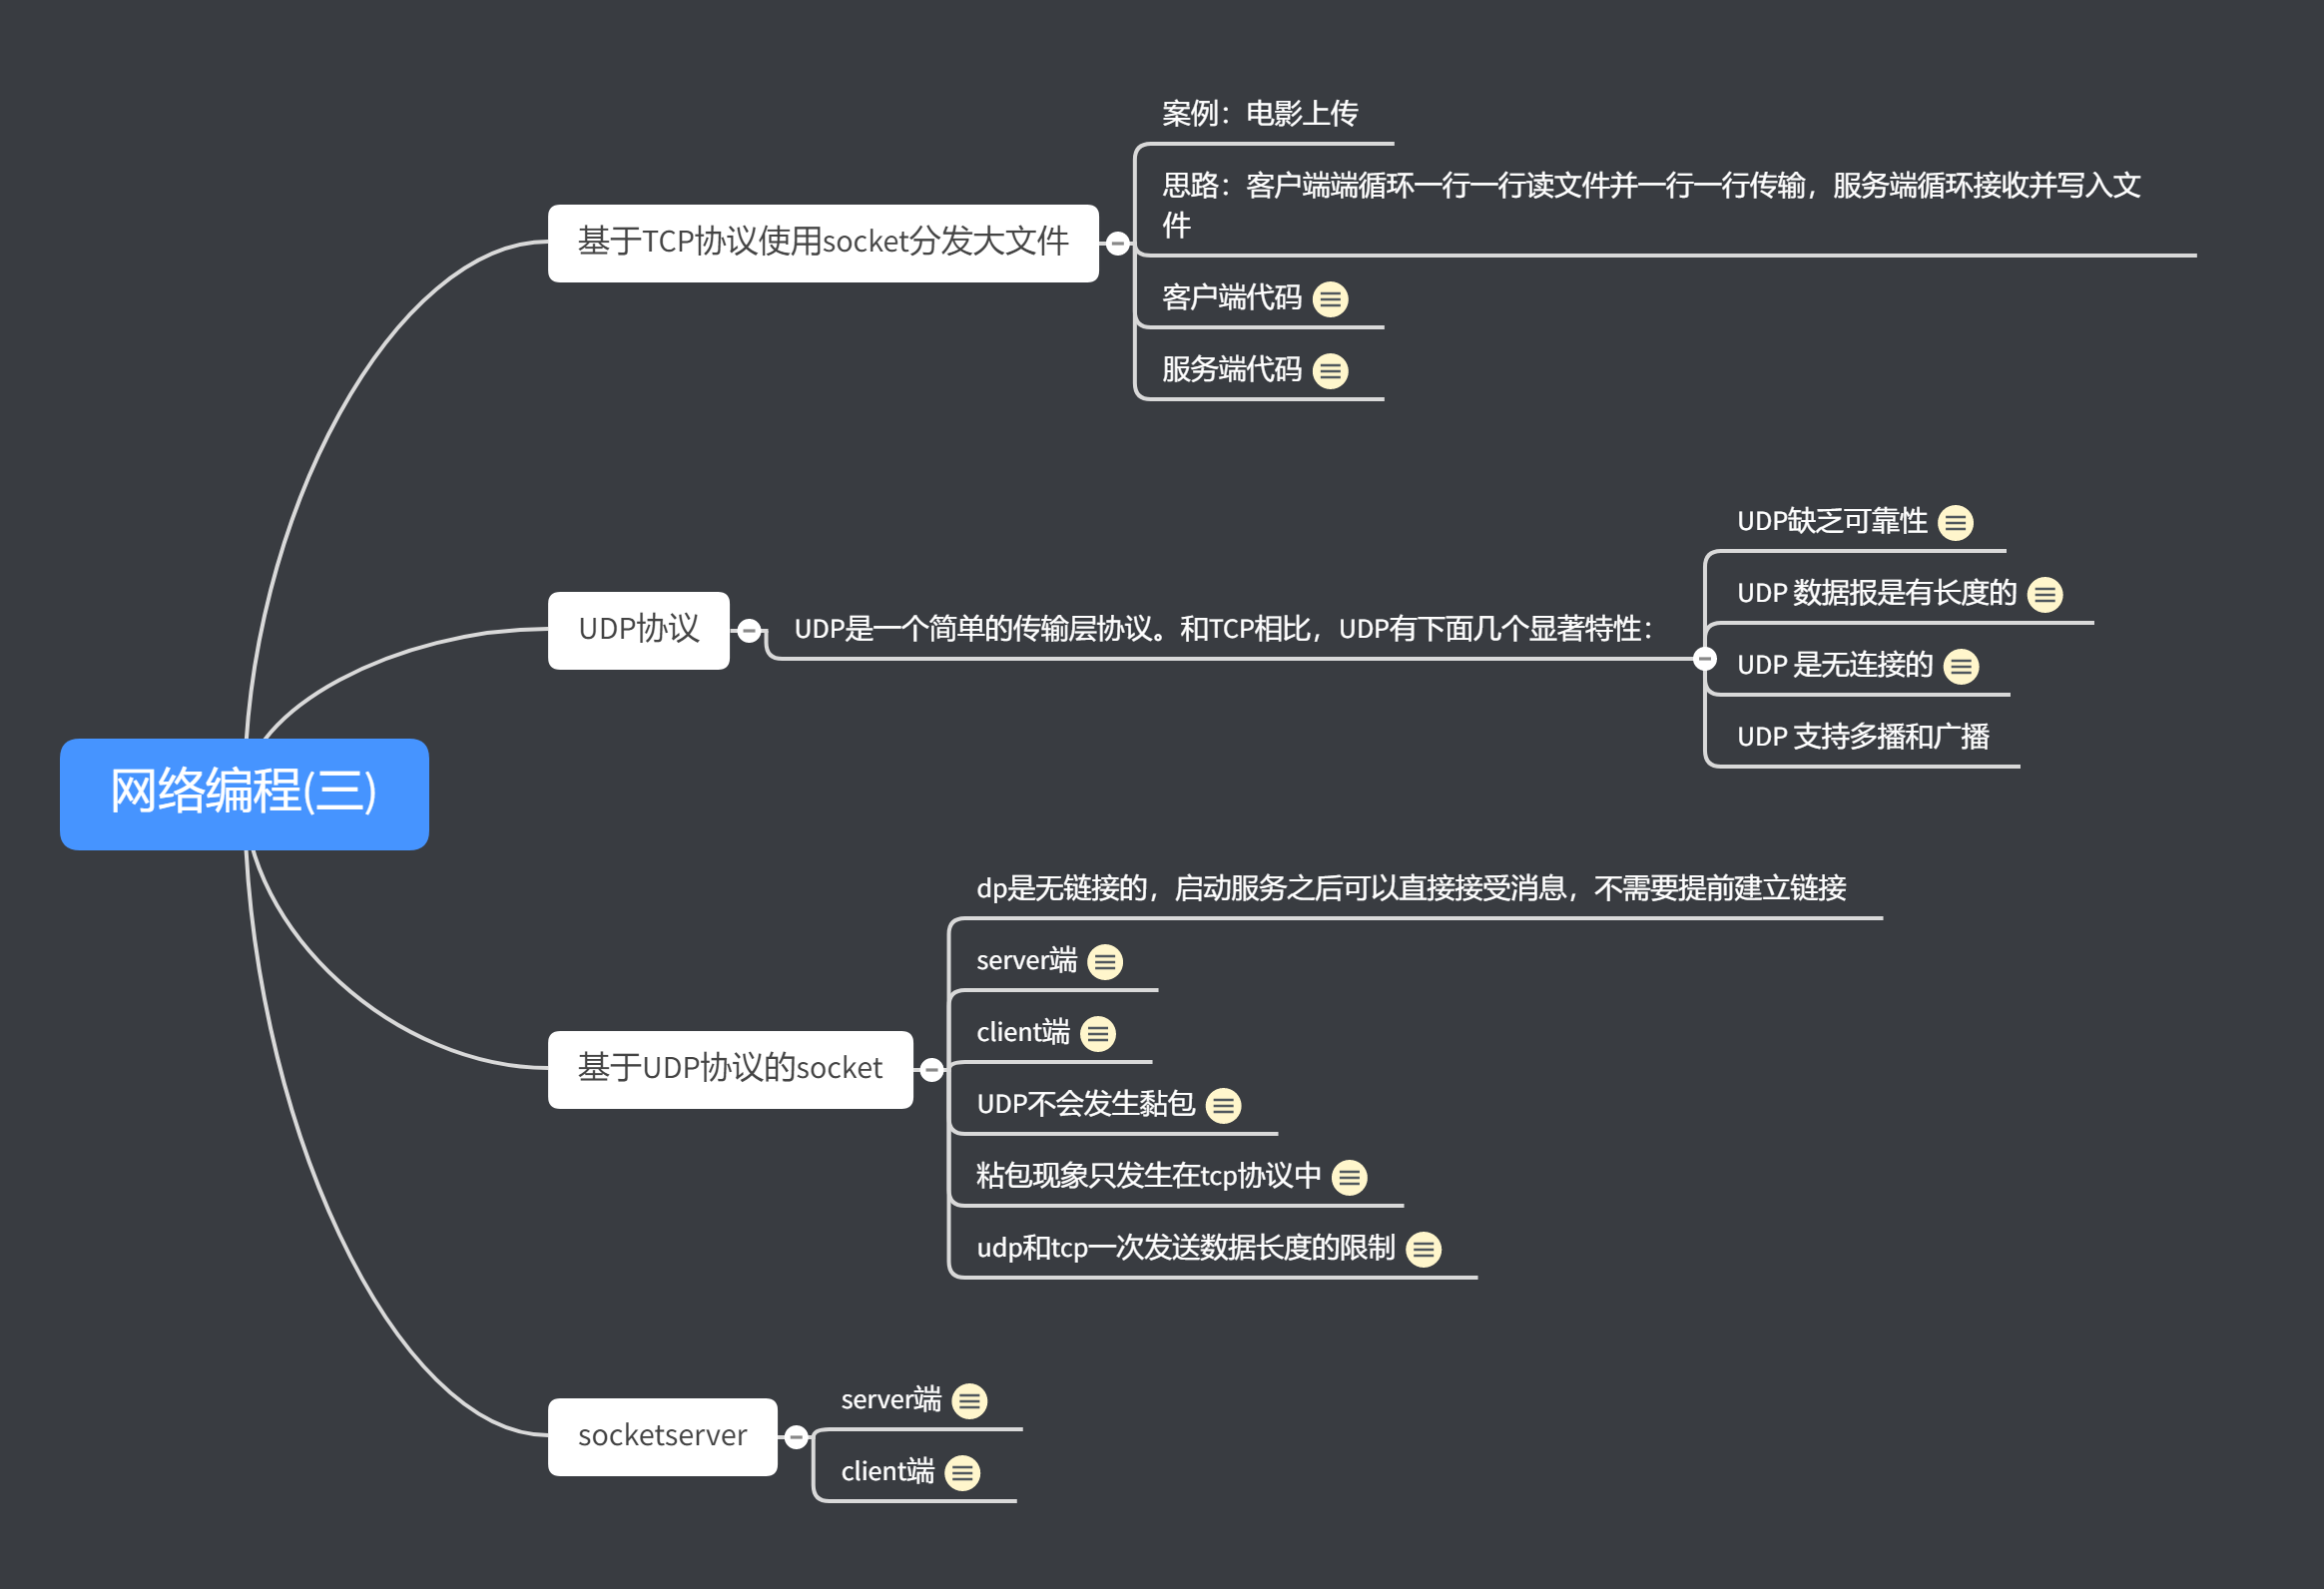
Task: Select the UDP 支持多播和广播 subtopic
Action: (x=1863, y=737)
